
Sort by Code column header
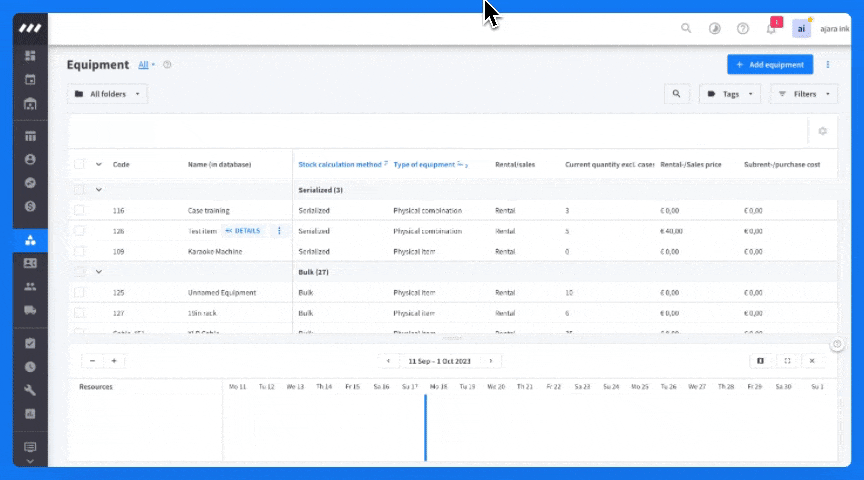tap(121, 164)
